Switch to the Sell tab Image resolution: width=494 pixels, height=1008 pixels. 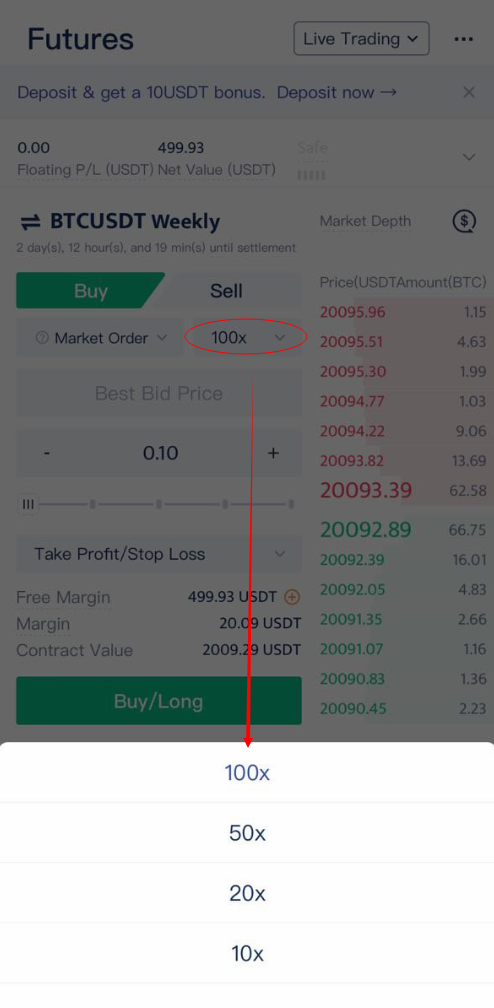tap(226, 291)
